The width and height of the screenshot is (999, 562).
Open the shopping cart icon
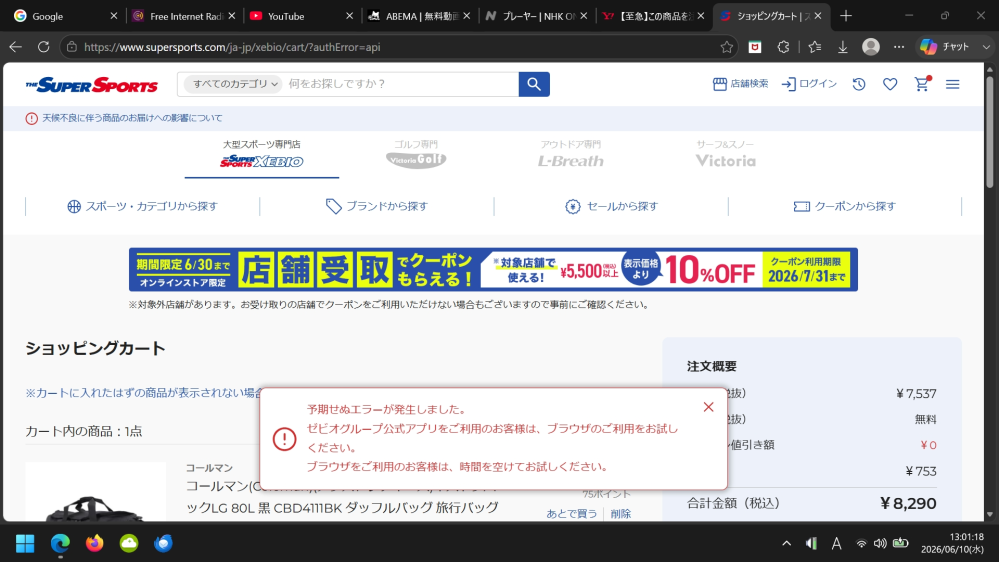(922, 83)
